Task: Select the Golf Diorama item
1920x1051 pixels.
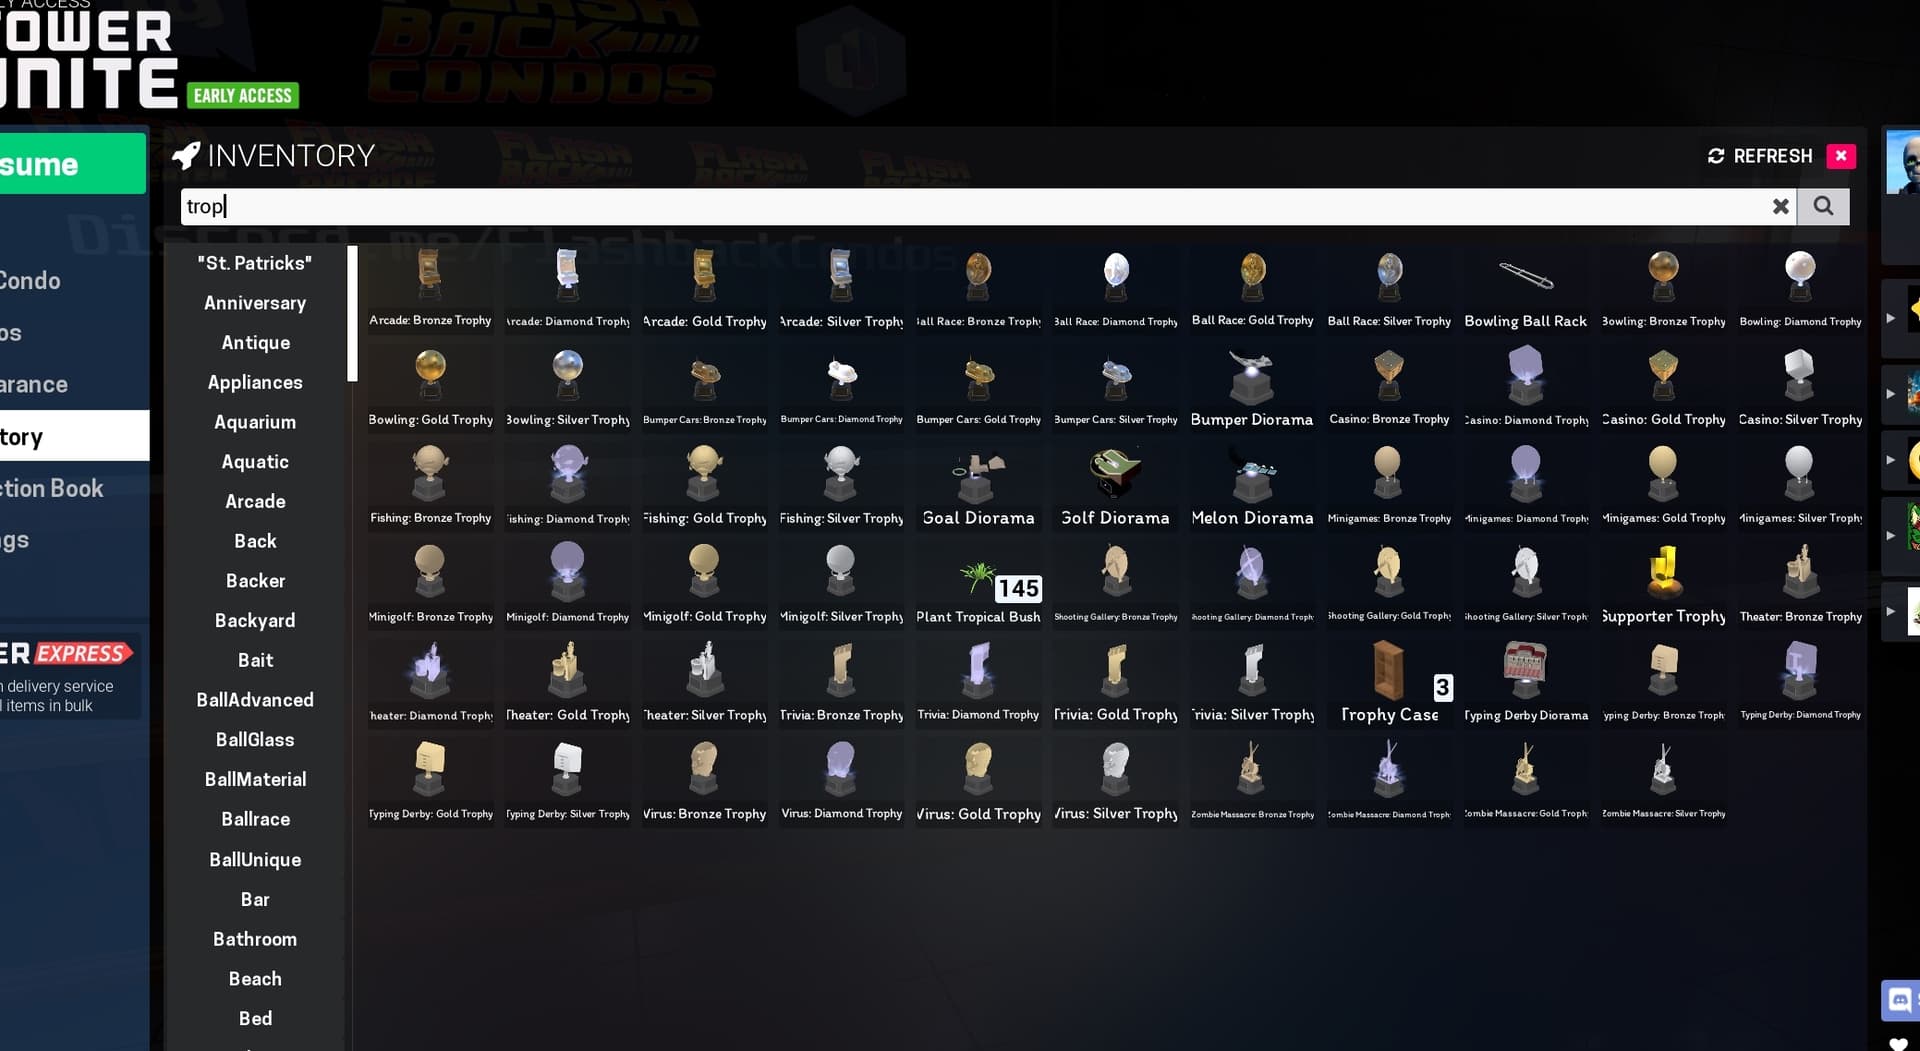Action: coord(1115,486)
